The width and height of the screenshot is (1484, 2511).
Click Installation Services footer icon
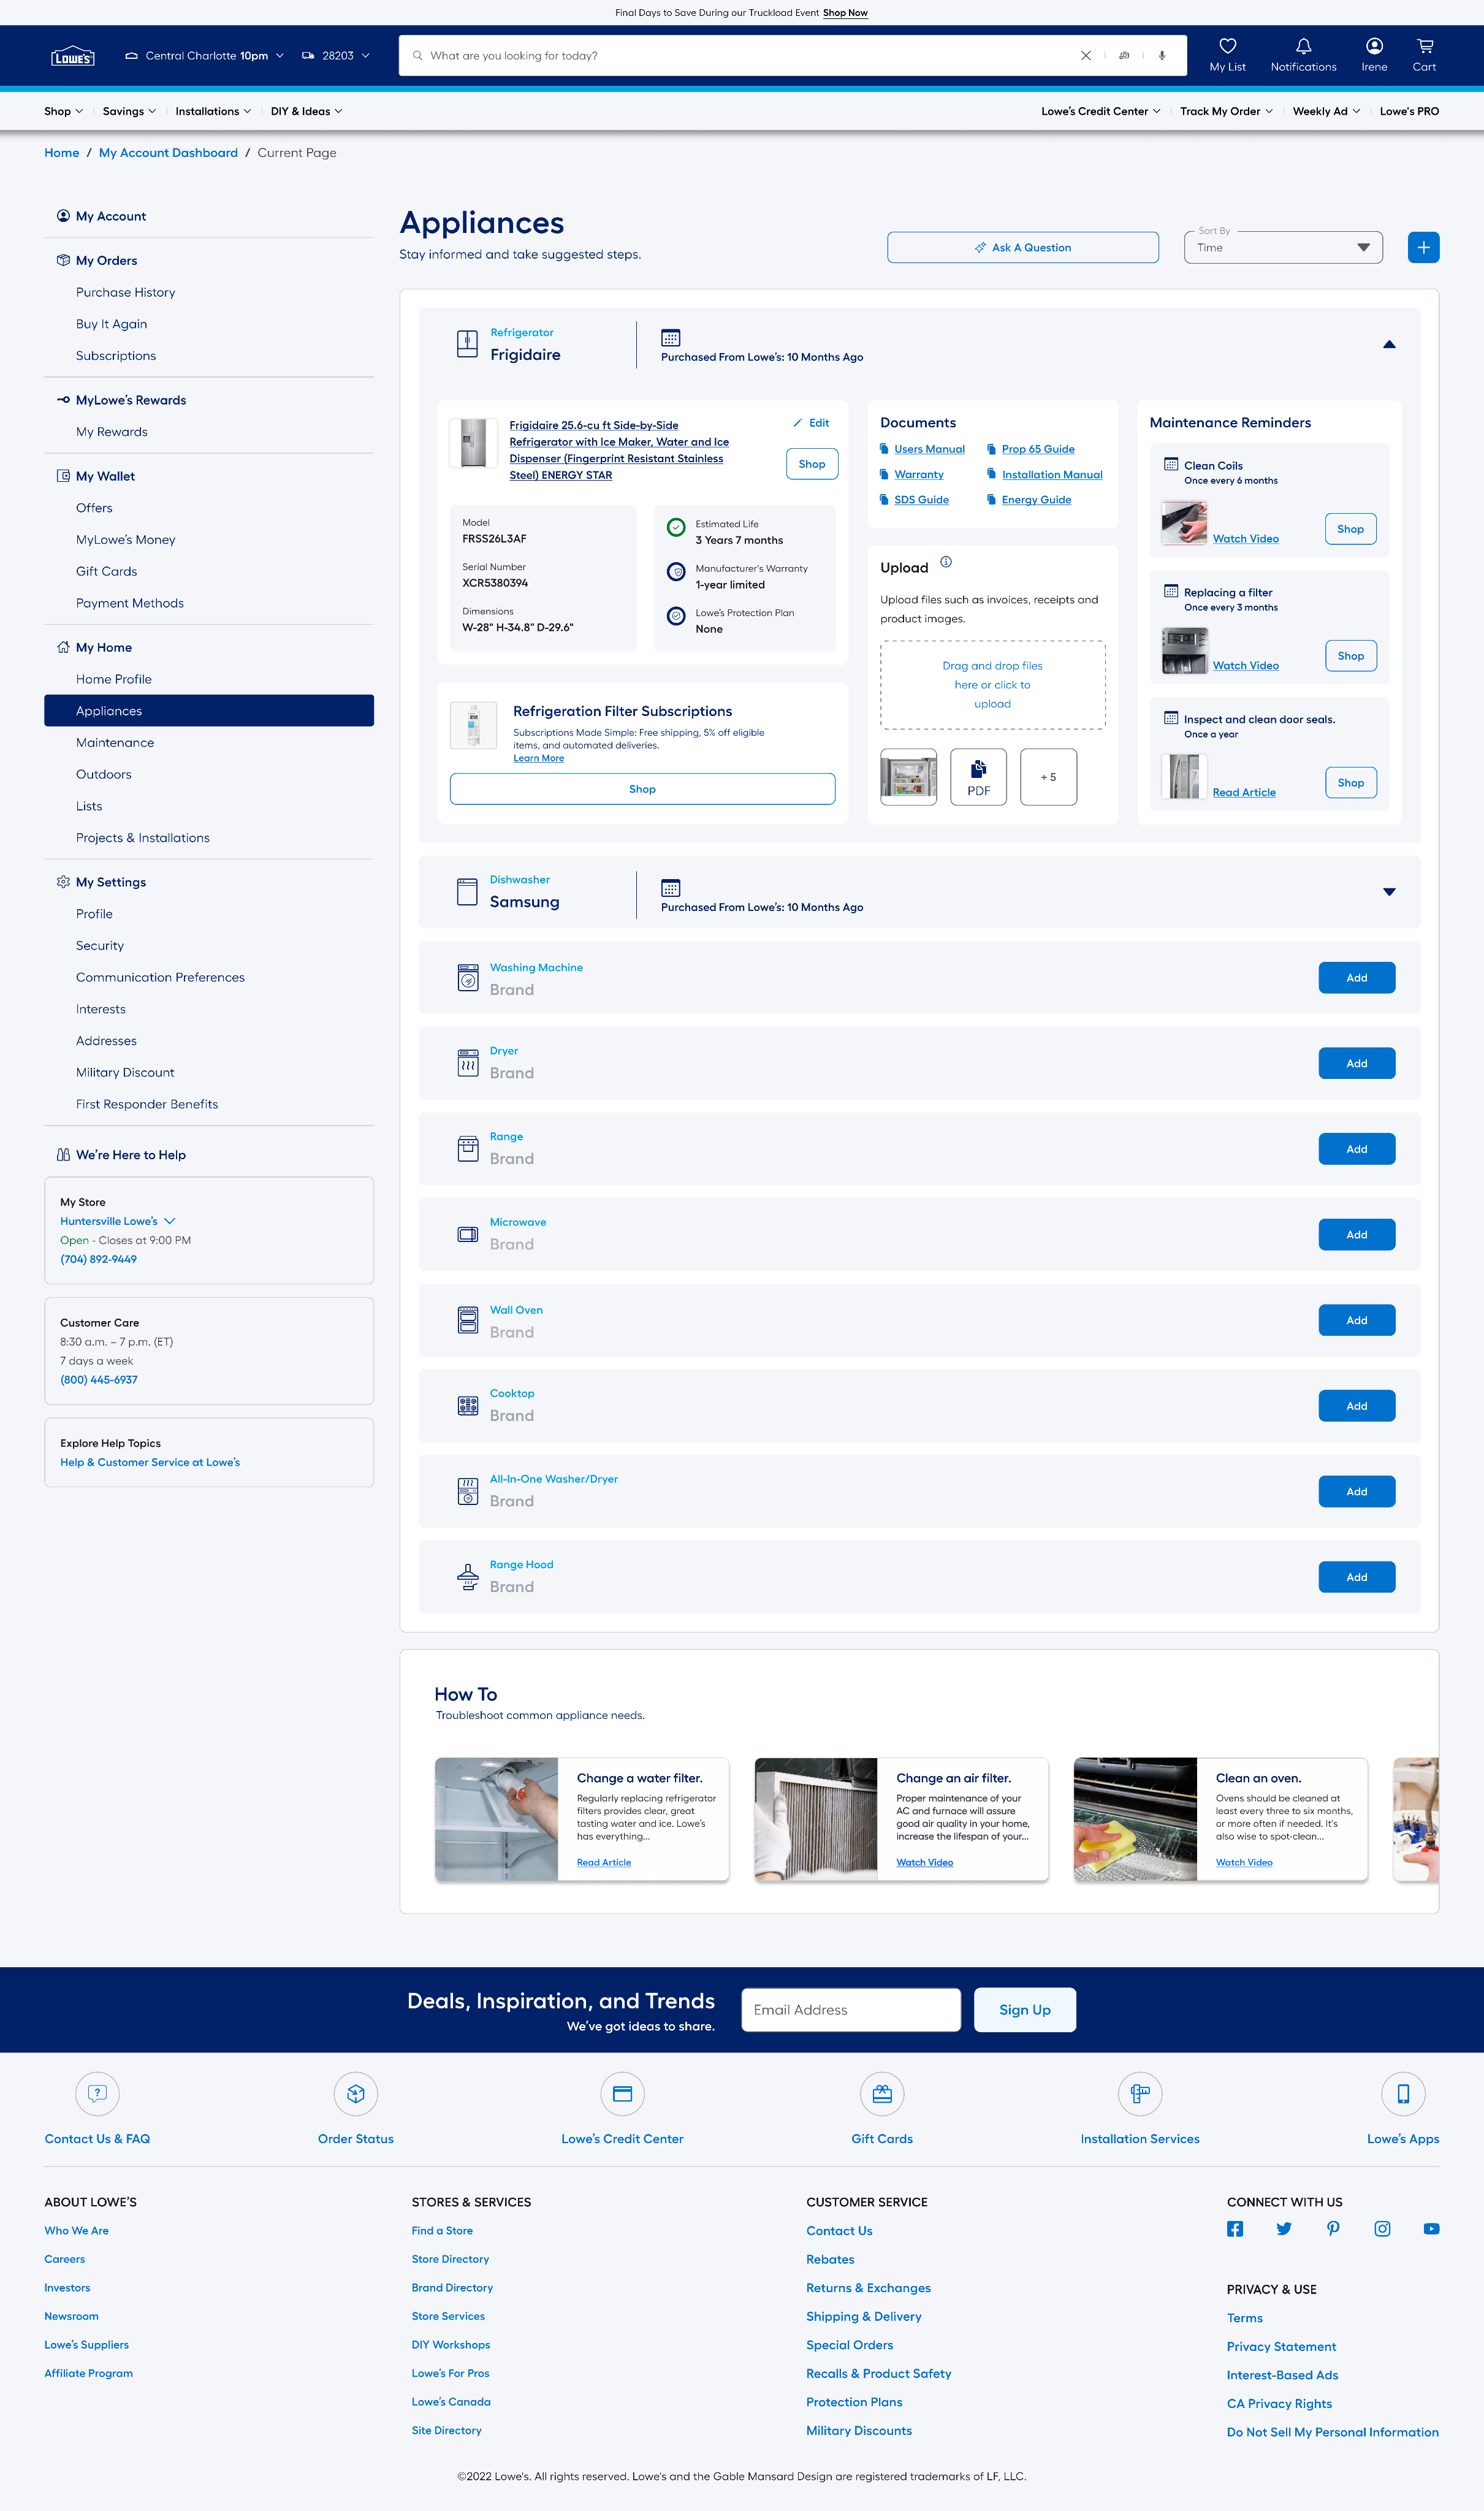point(1140,2093)
